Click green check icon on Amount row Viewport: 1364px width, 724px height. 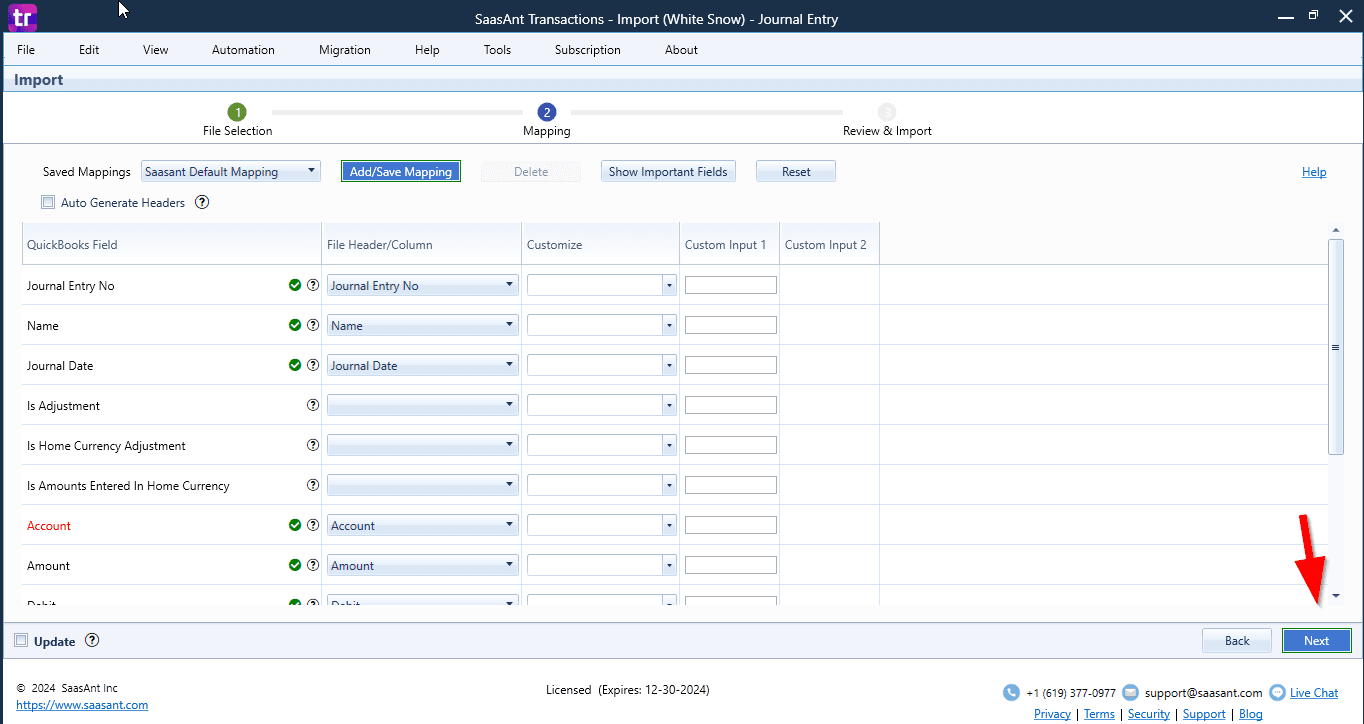295,565
